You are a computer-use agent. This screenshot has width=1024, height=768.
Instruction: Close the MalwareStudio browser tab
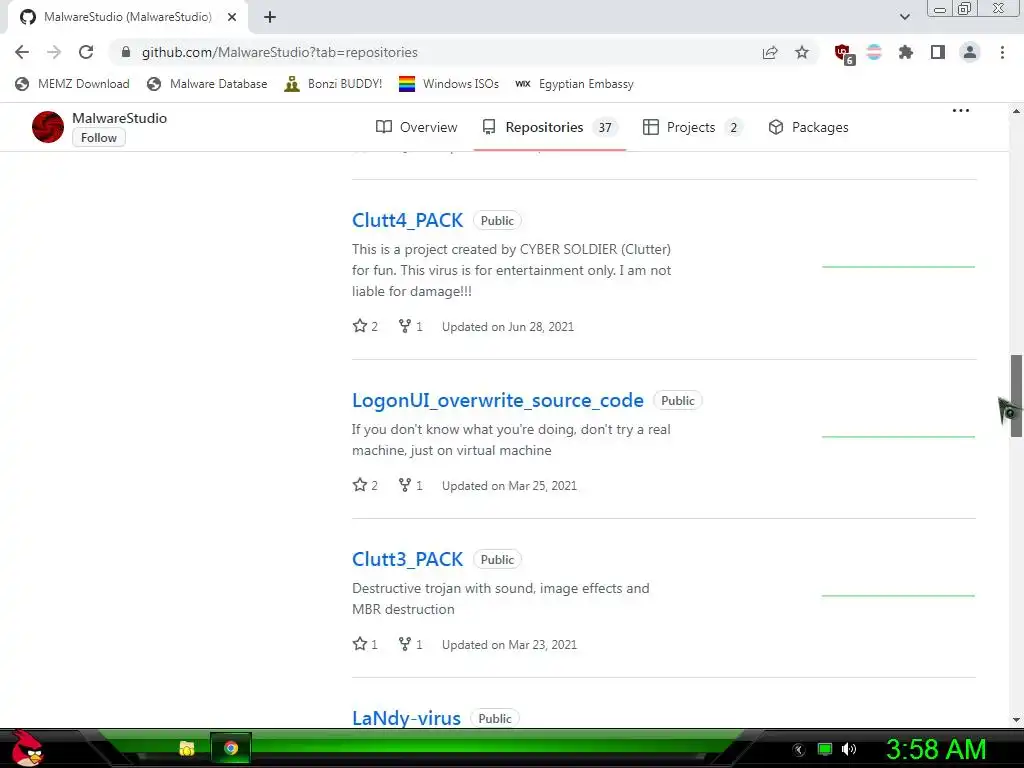[x=232, y=17]
